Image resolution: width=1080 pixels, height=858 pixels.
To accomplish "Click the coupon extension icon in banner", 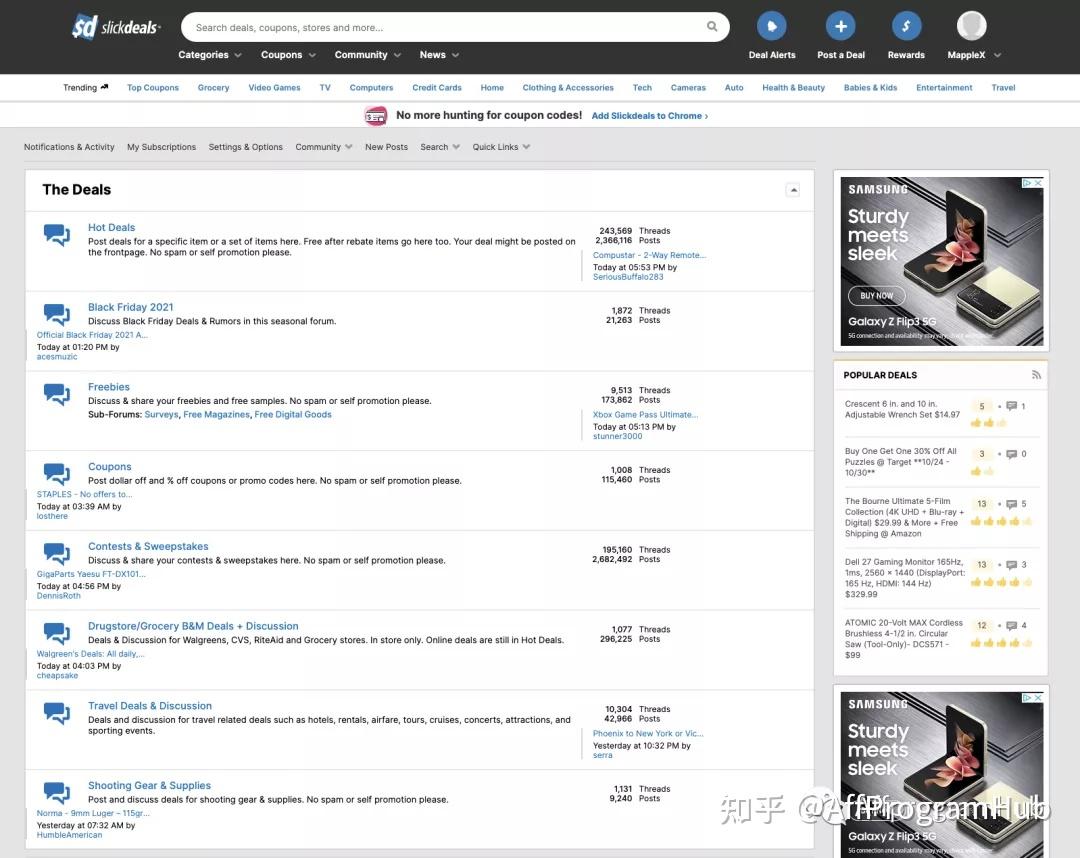I will tap(375, 116).
